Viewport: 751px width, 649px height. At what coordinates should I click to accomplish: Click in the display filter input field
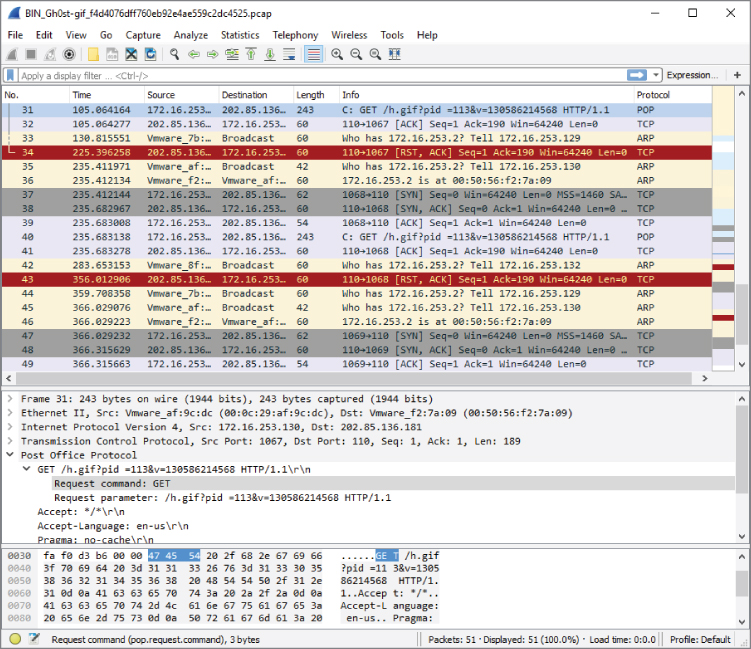322,75
